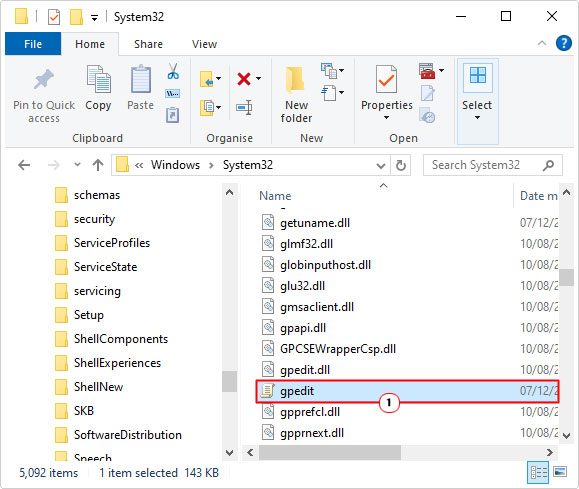Expand the Open button dropdown arrow
The width and height of the screenshot is (579, 489).
pyautogui.click(x=441, y=70)
